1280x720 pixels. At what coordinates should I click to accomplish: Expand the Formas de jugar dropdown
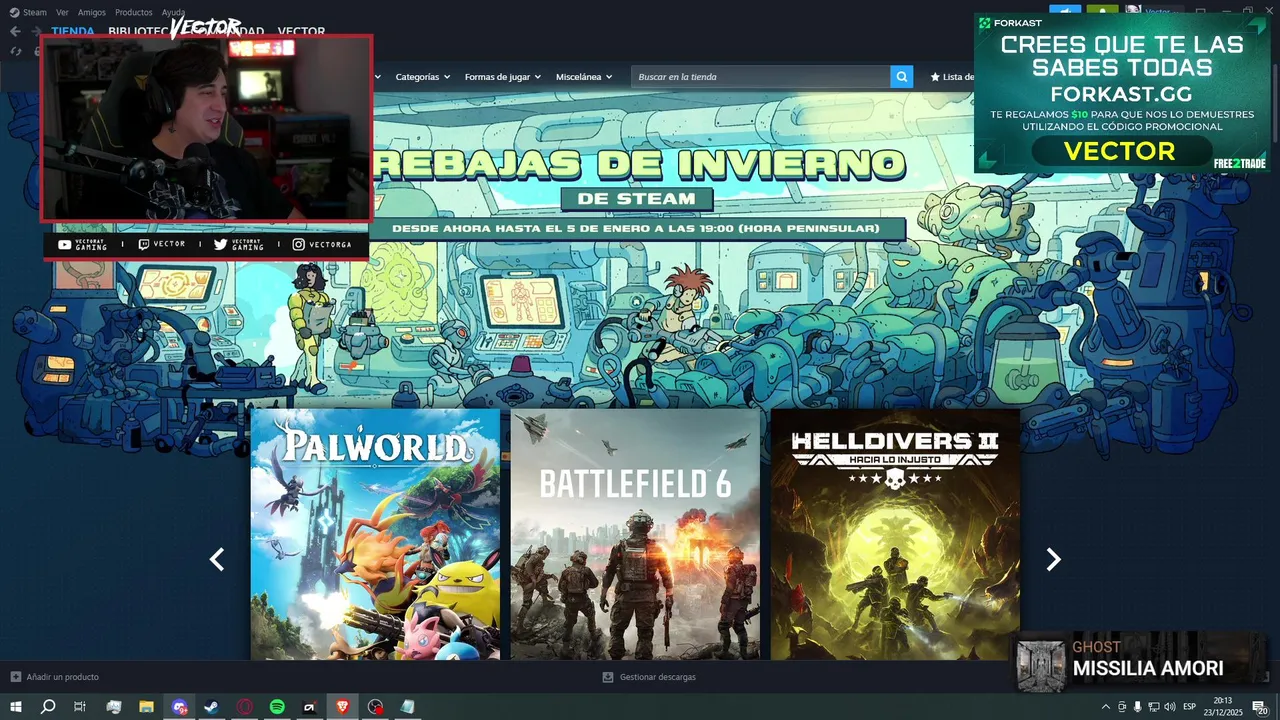[503, 77]
